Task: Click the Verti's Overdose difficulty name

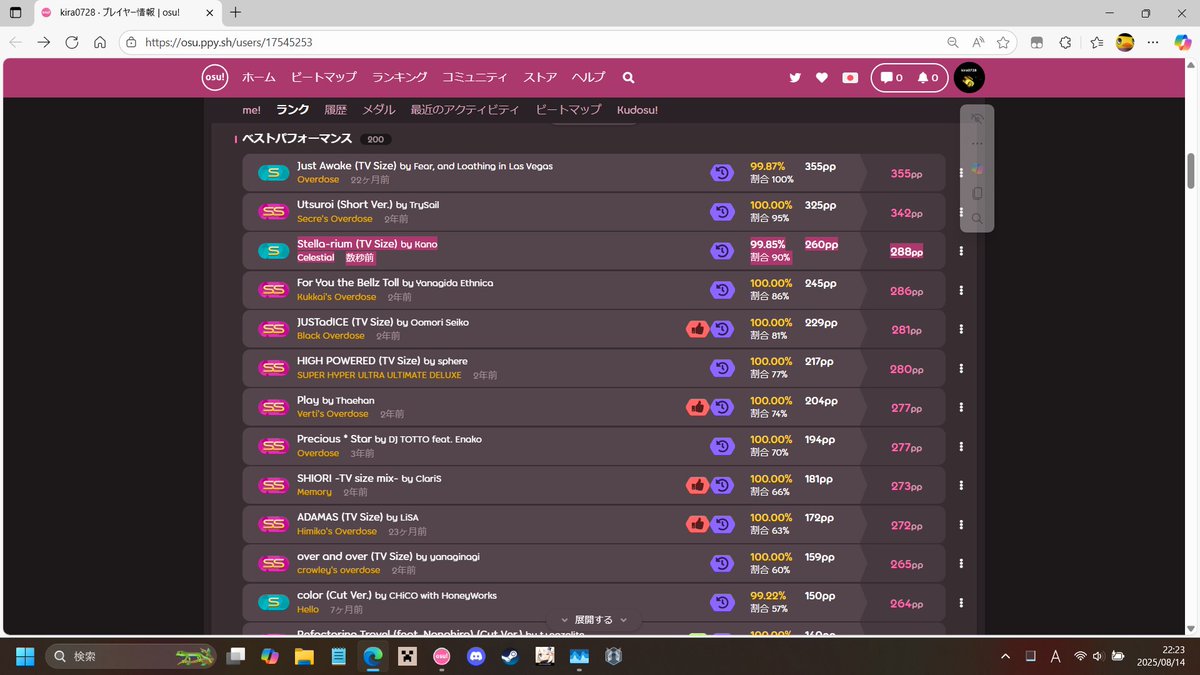Action: pos(333,414)
